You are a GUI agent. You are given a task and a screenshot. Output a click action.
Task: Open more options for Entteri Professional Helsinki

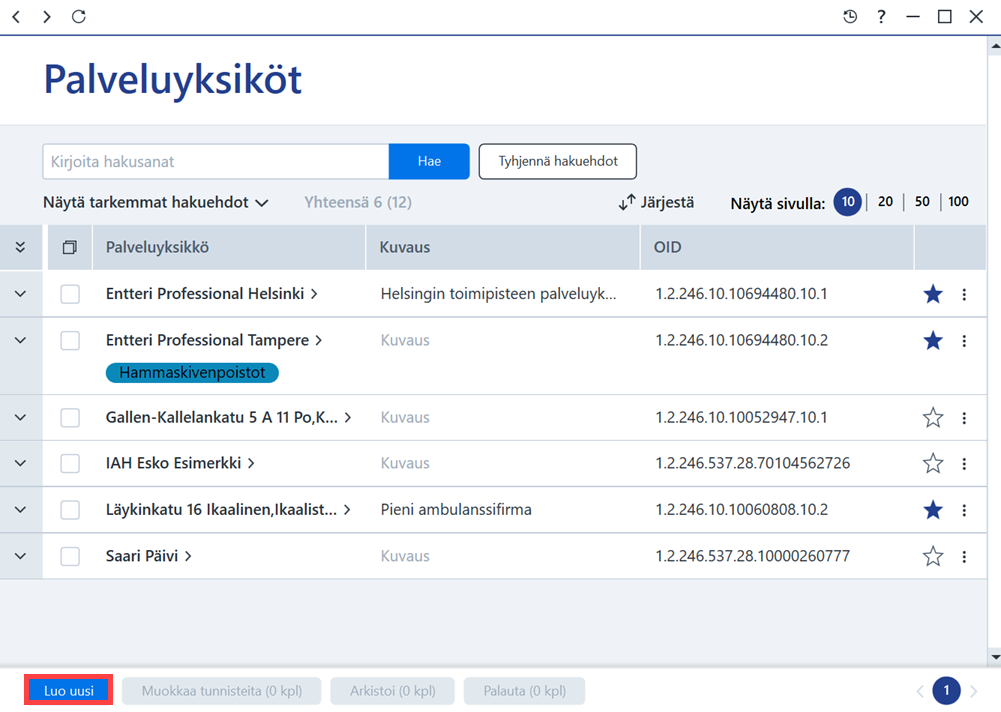click(x=964, y=294)
